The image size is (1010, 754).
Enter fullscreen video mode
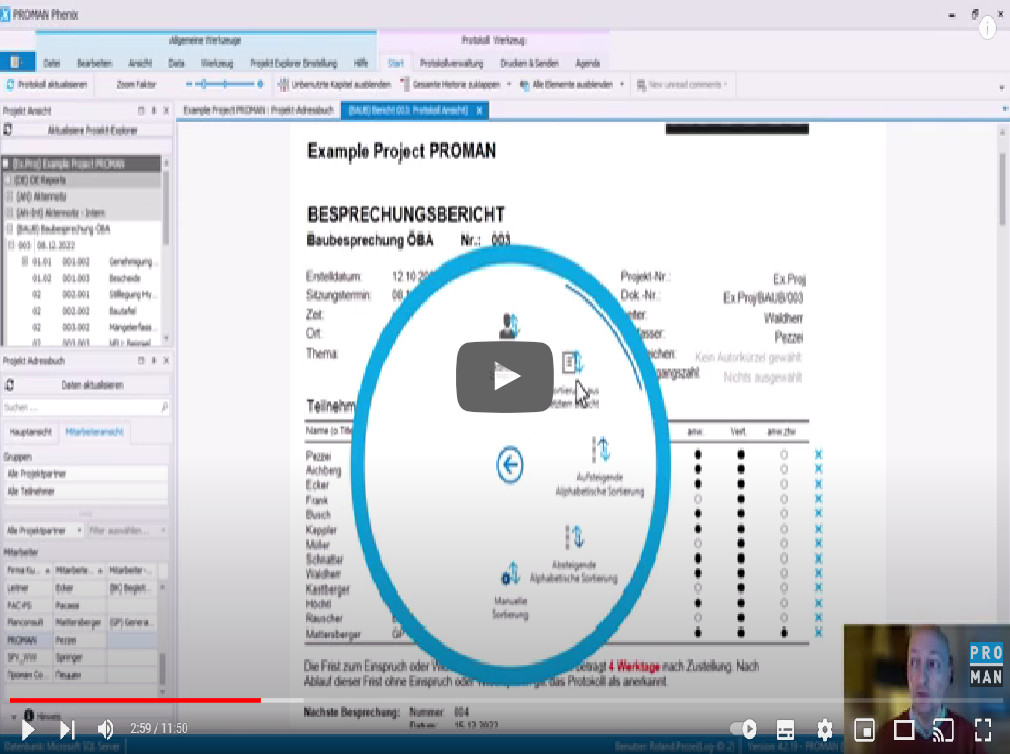(x=983, y=730)
